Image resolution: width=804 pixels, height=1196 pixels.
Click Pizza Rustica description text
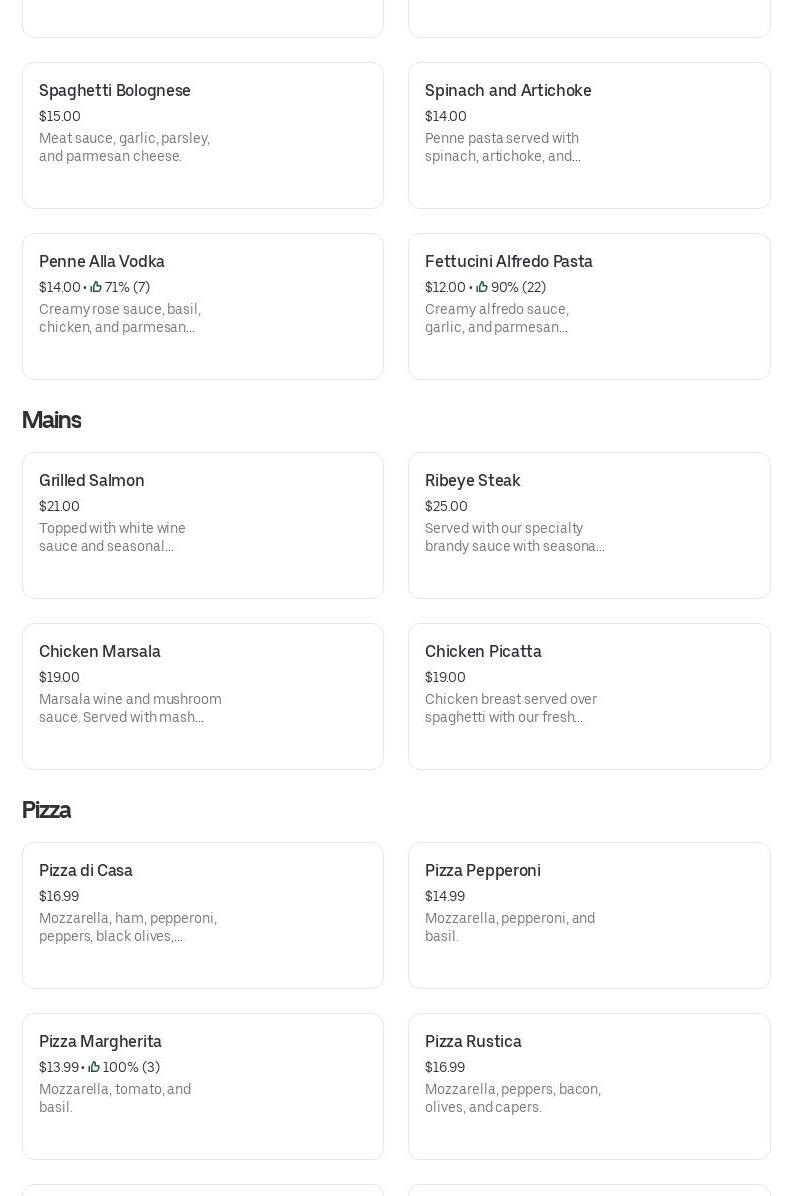click(x=513, y=1098)
